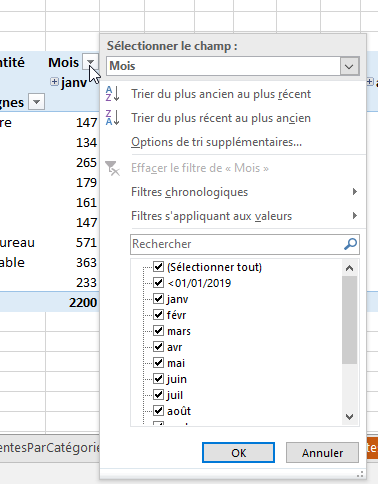Sort from newest to oldest (Z-A icon)
Viewport: 378px width, 484px height.
pyautogui.click(x=112, y=118)
